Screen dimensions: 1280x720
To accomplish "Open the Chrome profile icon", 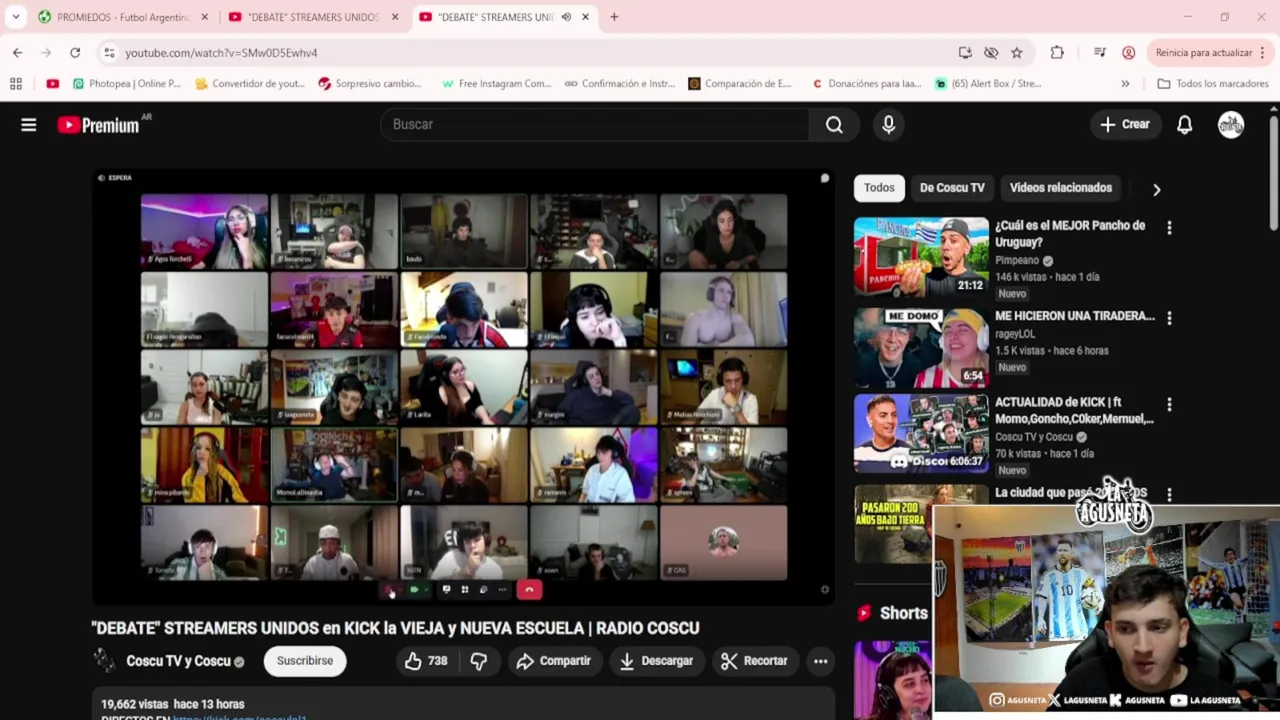I will point(1128,52).
